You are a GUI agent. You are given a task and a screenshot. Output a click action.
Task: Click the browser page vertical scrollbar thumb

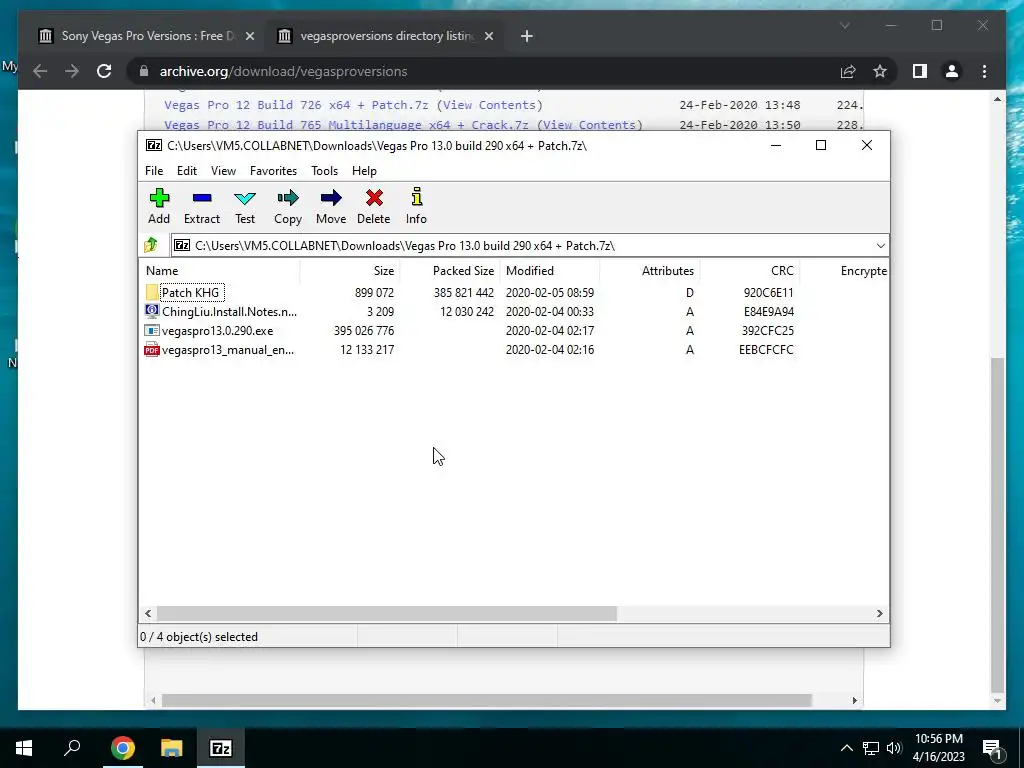coord(997,524)
